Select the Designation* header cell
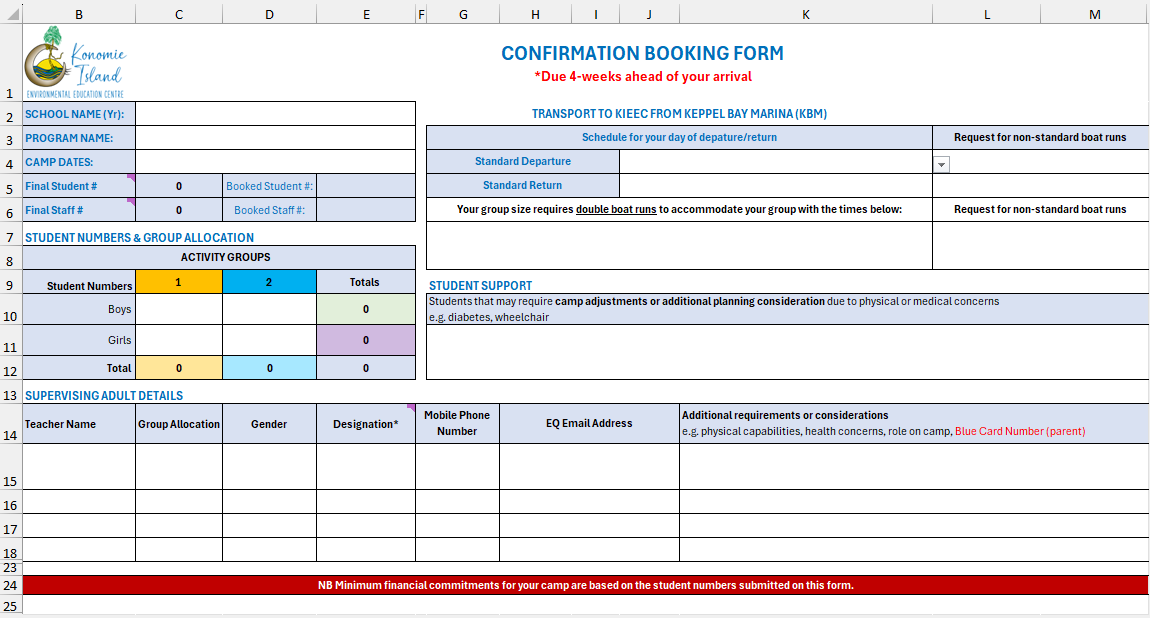 [365, 424]
